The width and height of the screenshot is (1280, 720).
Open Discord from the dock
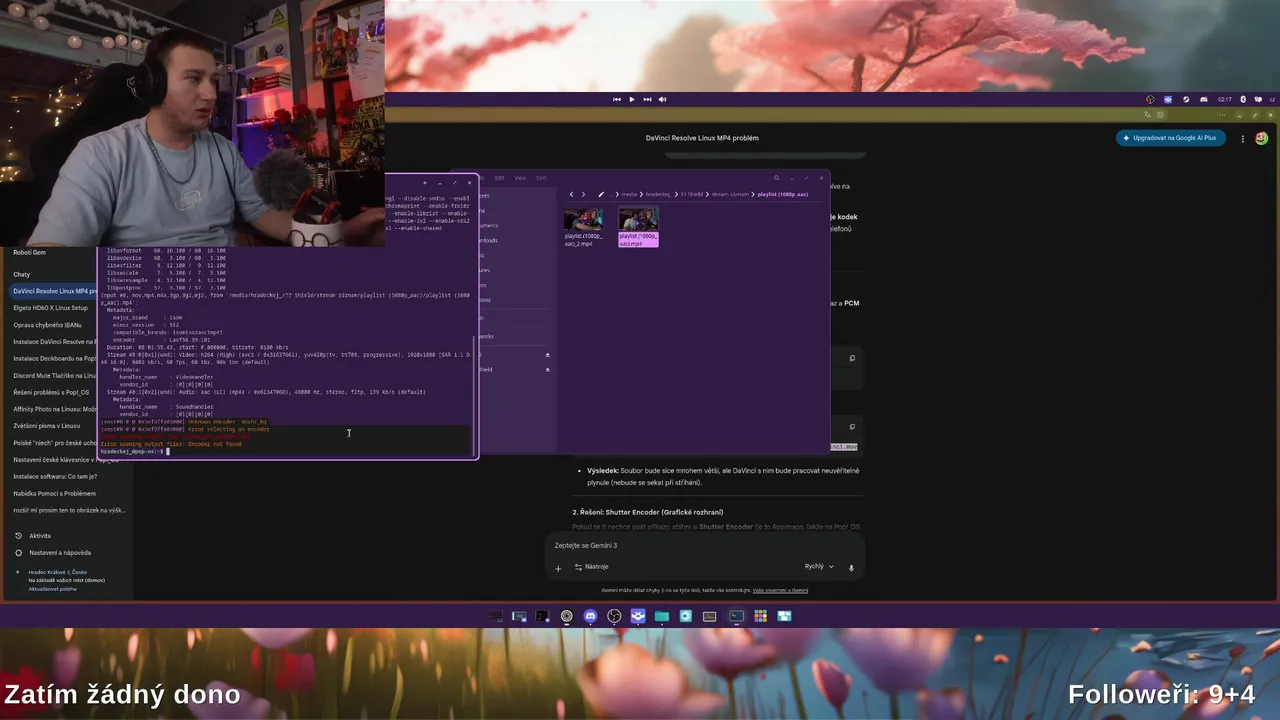pos(590,616)
